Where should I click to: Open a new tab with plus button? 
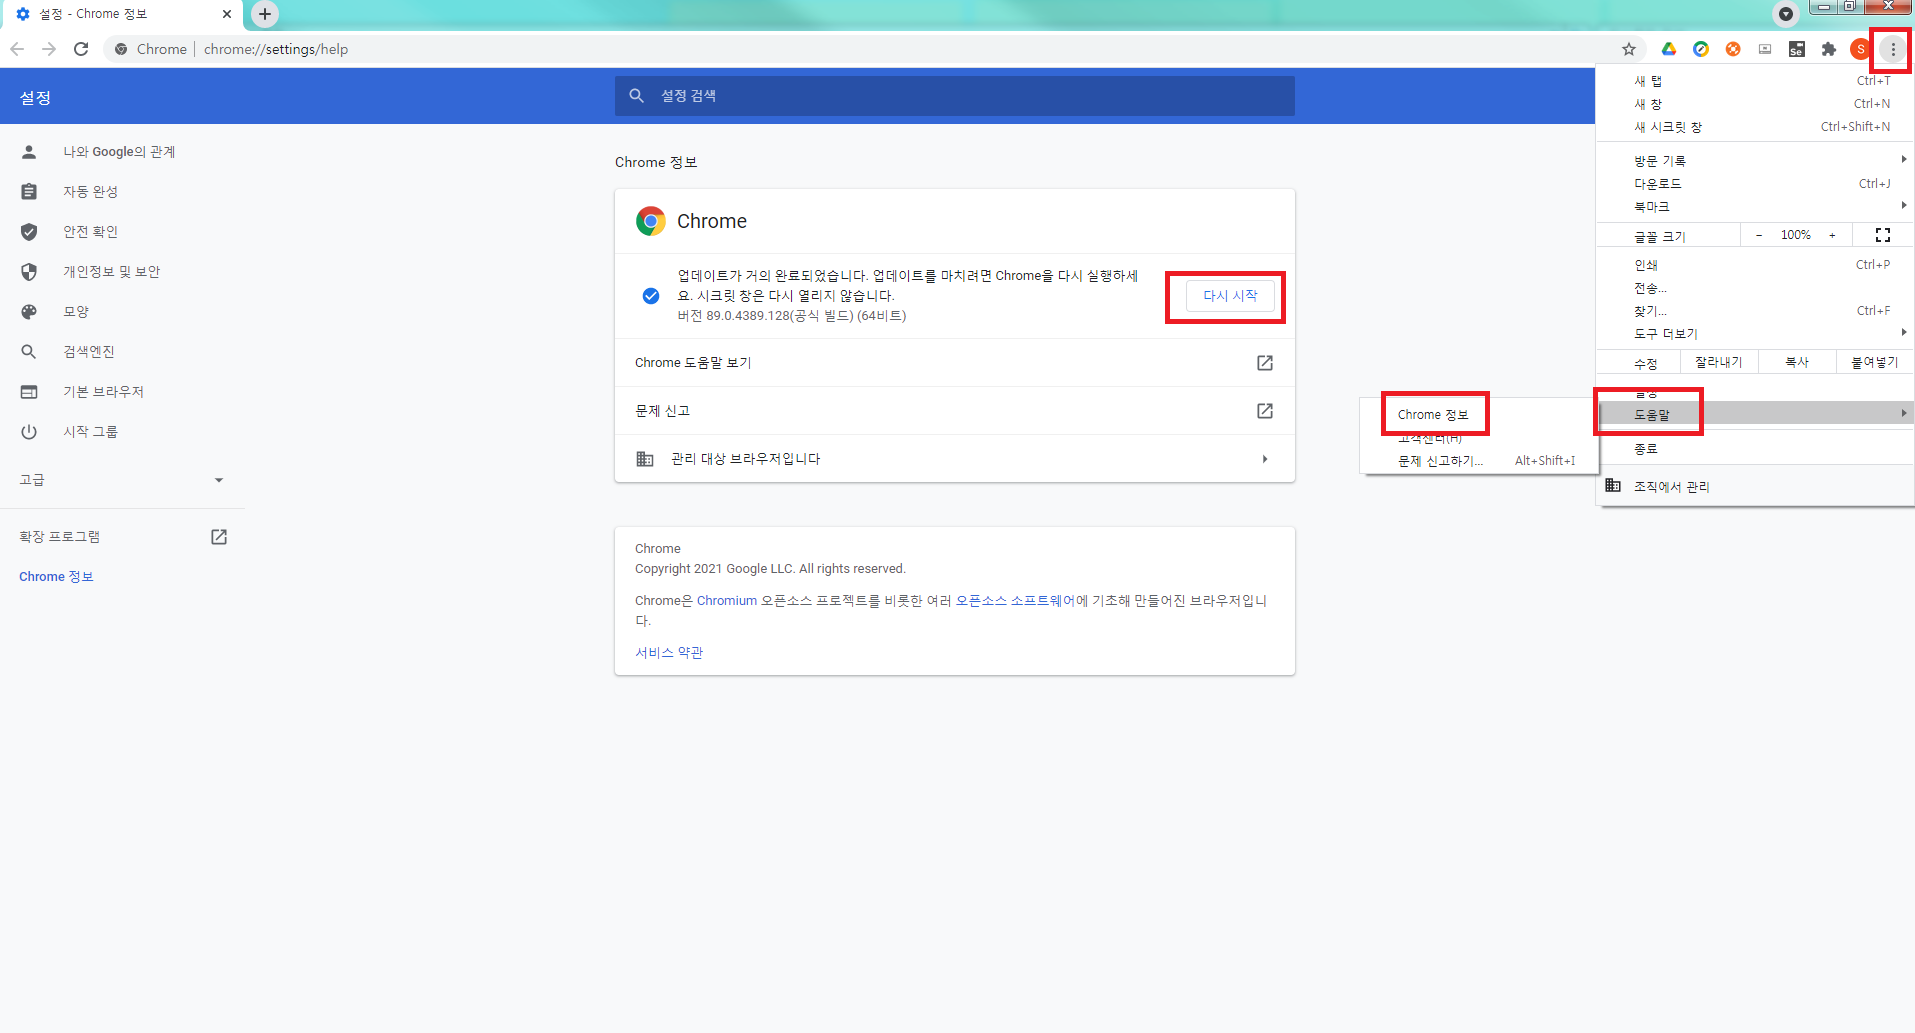point(265,14)
